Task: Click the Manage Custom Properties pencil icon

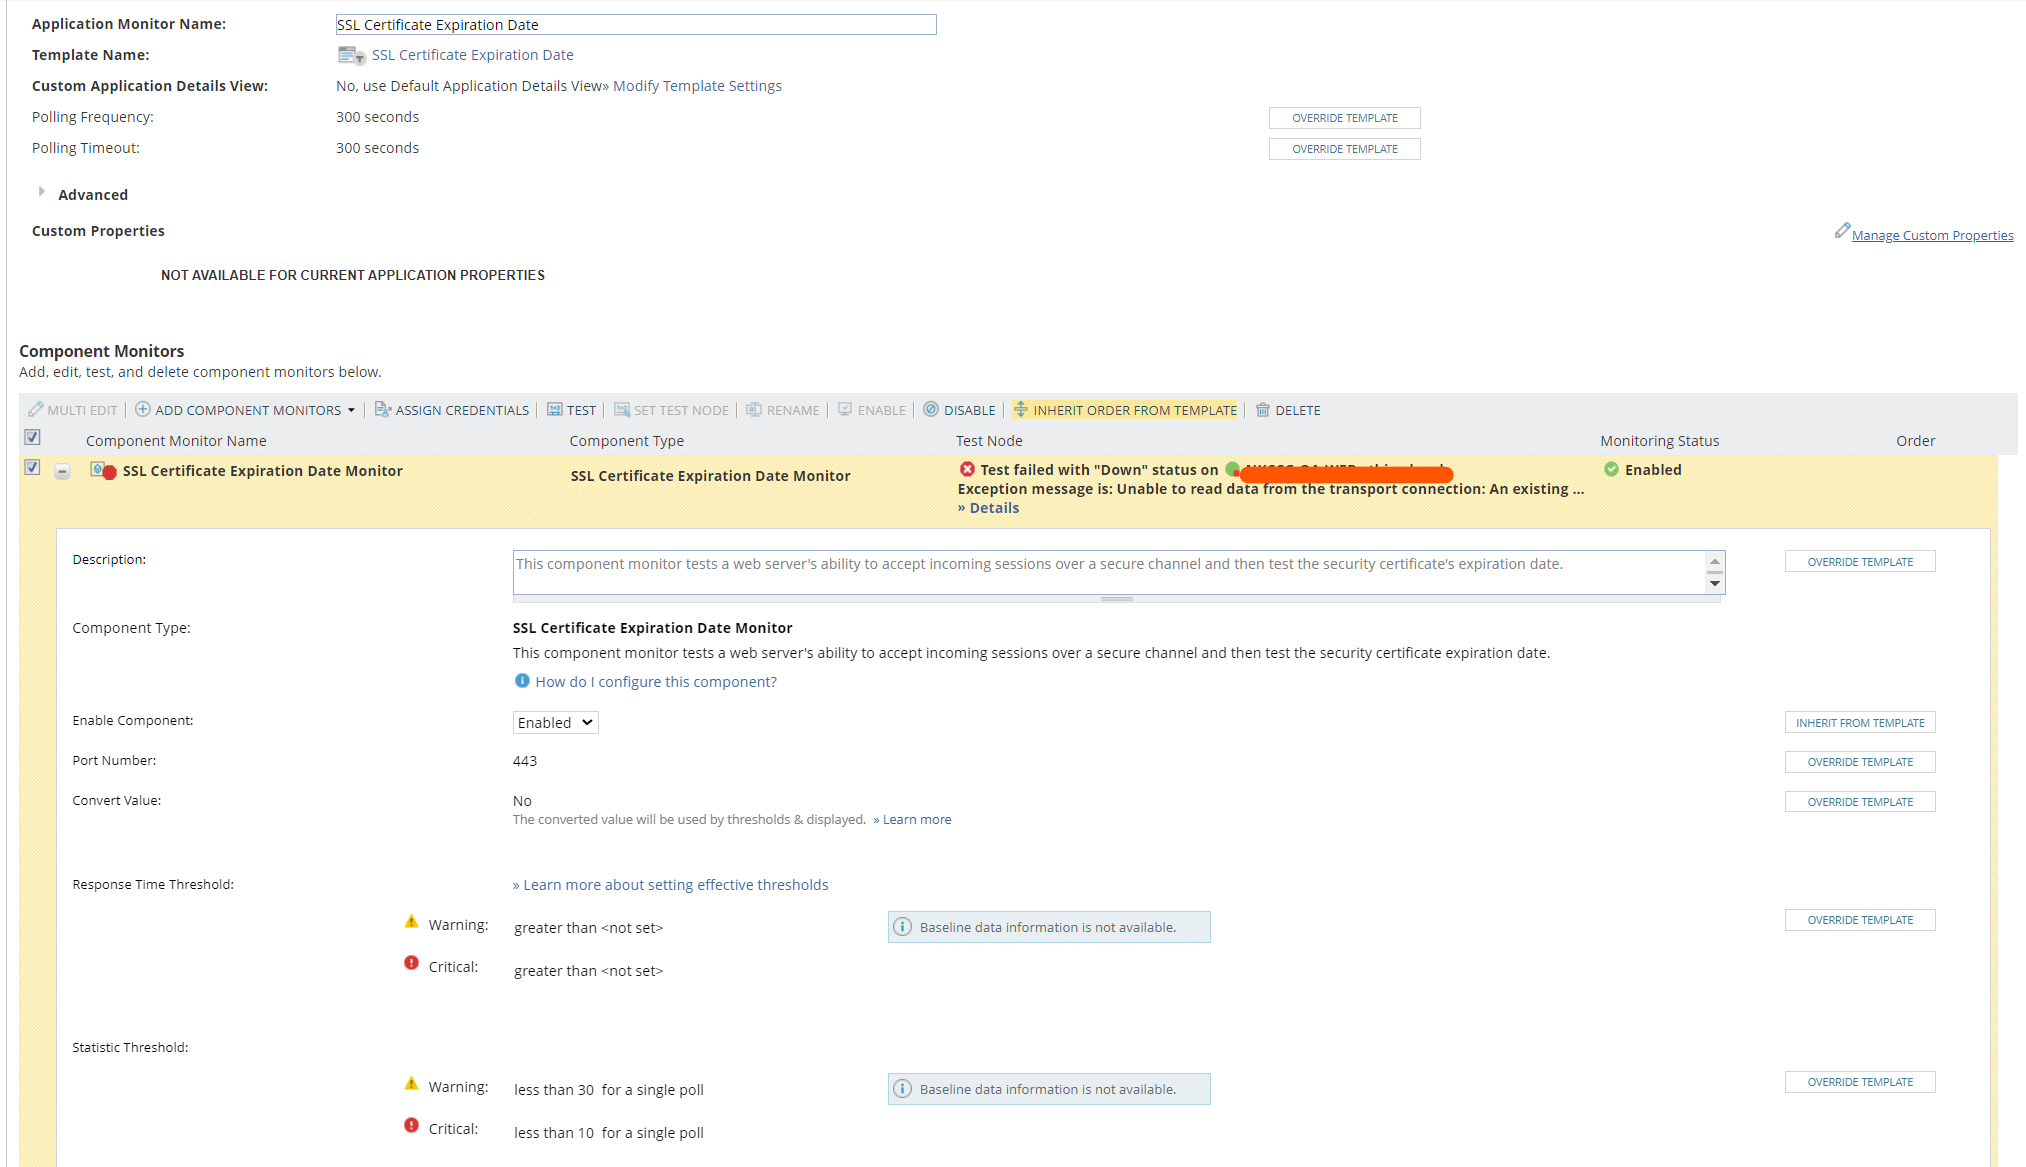Action: (x=1842, y=231)
